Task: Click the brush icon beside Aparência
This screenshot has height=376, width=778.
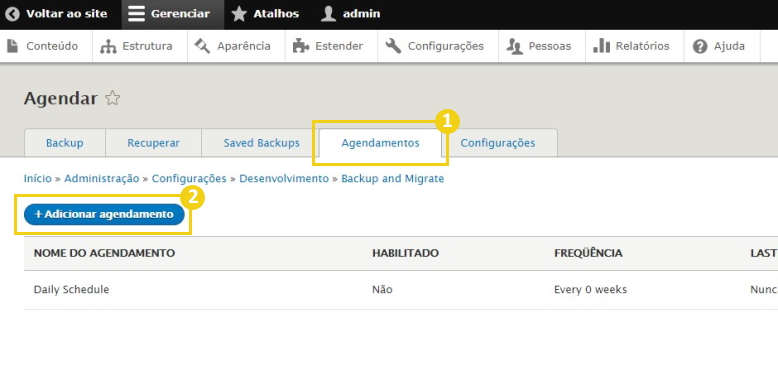Action: 202,46
